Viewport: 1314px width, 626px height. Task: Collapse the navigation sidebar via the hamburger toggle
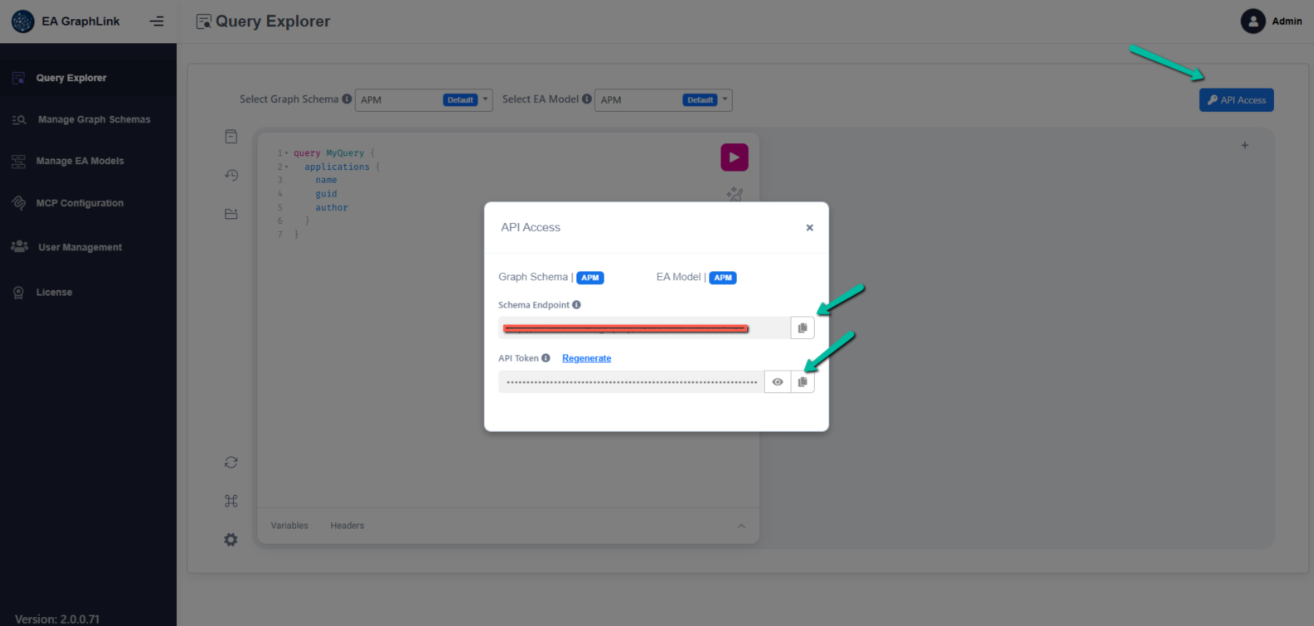coord(156,20)
